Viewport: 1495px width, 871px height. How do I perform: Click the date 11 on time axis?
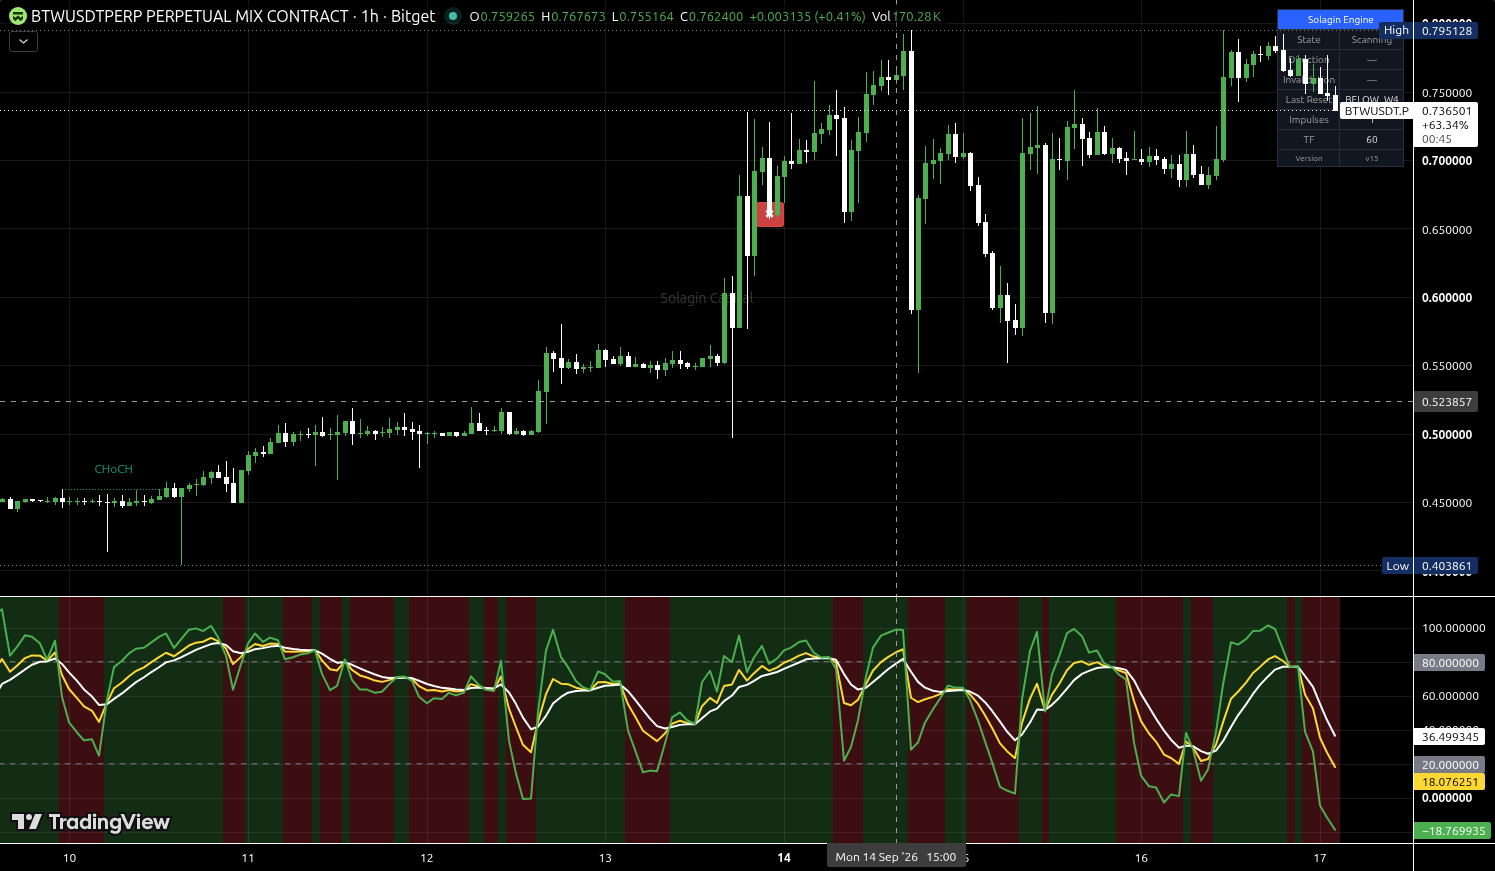(x=248, y=858)
